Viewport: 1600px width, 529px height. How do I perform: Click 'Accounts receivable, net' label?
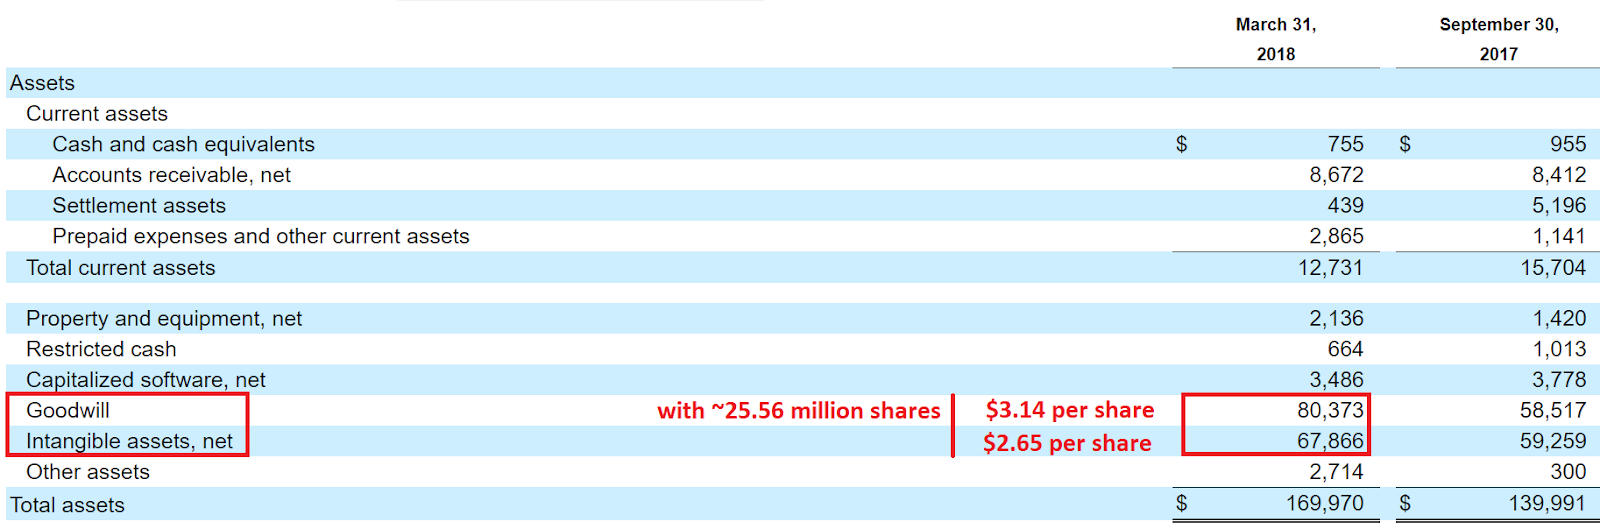tap(171, 175)
